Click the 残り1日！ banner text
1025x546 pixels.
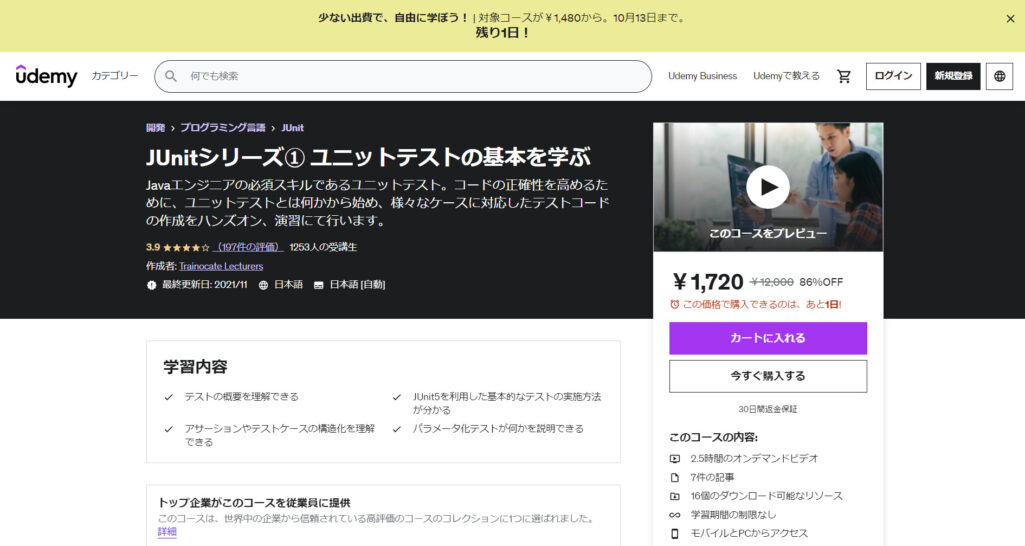pyautogui.click(x=502, y=33)
